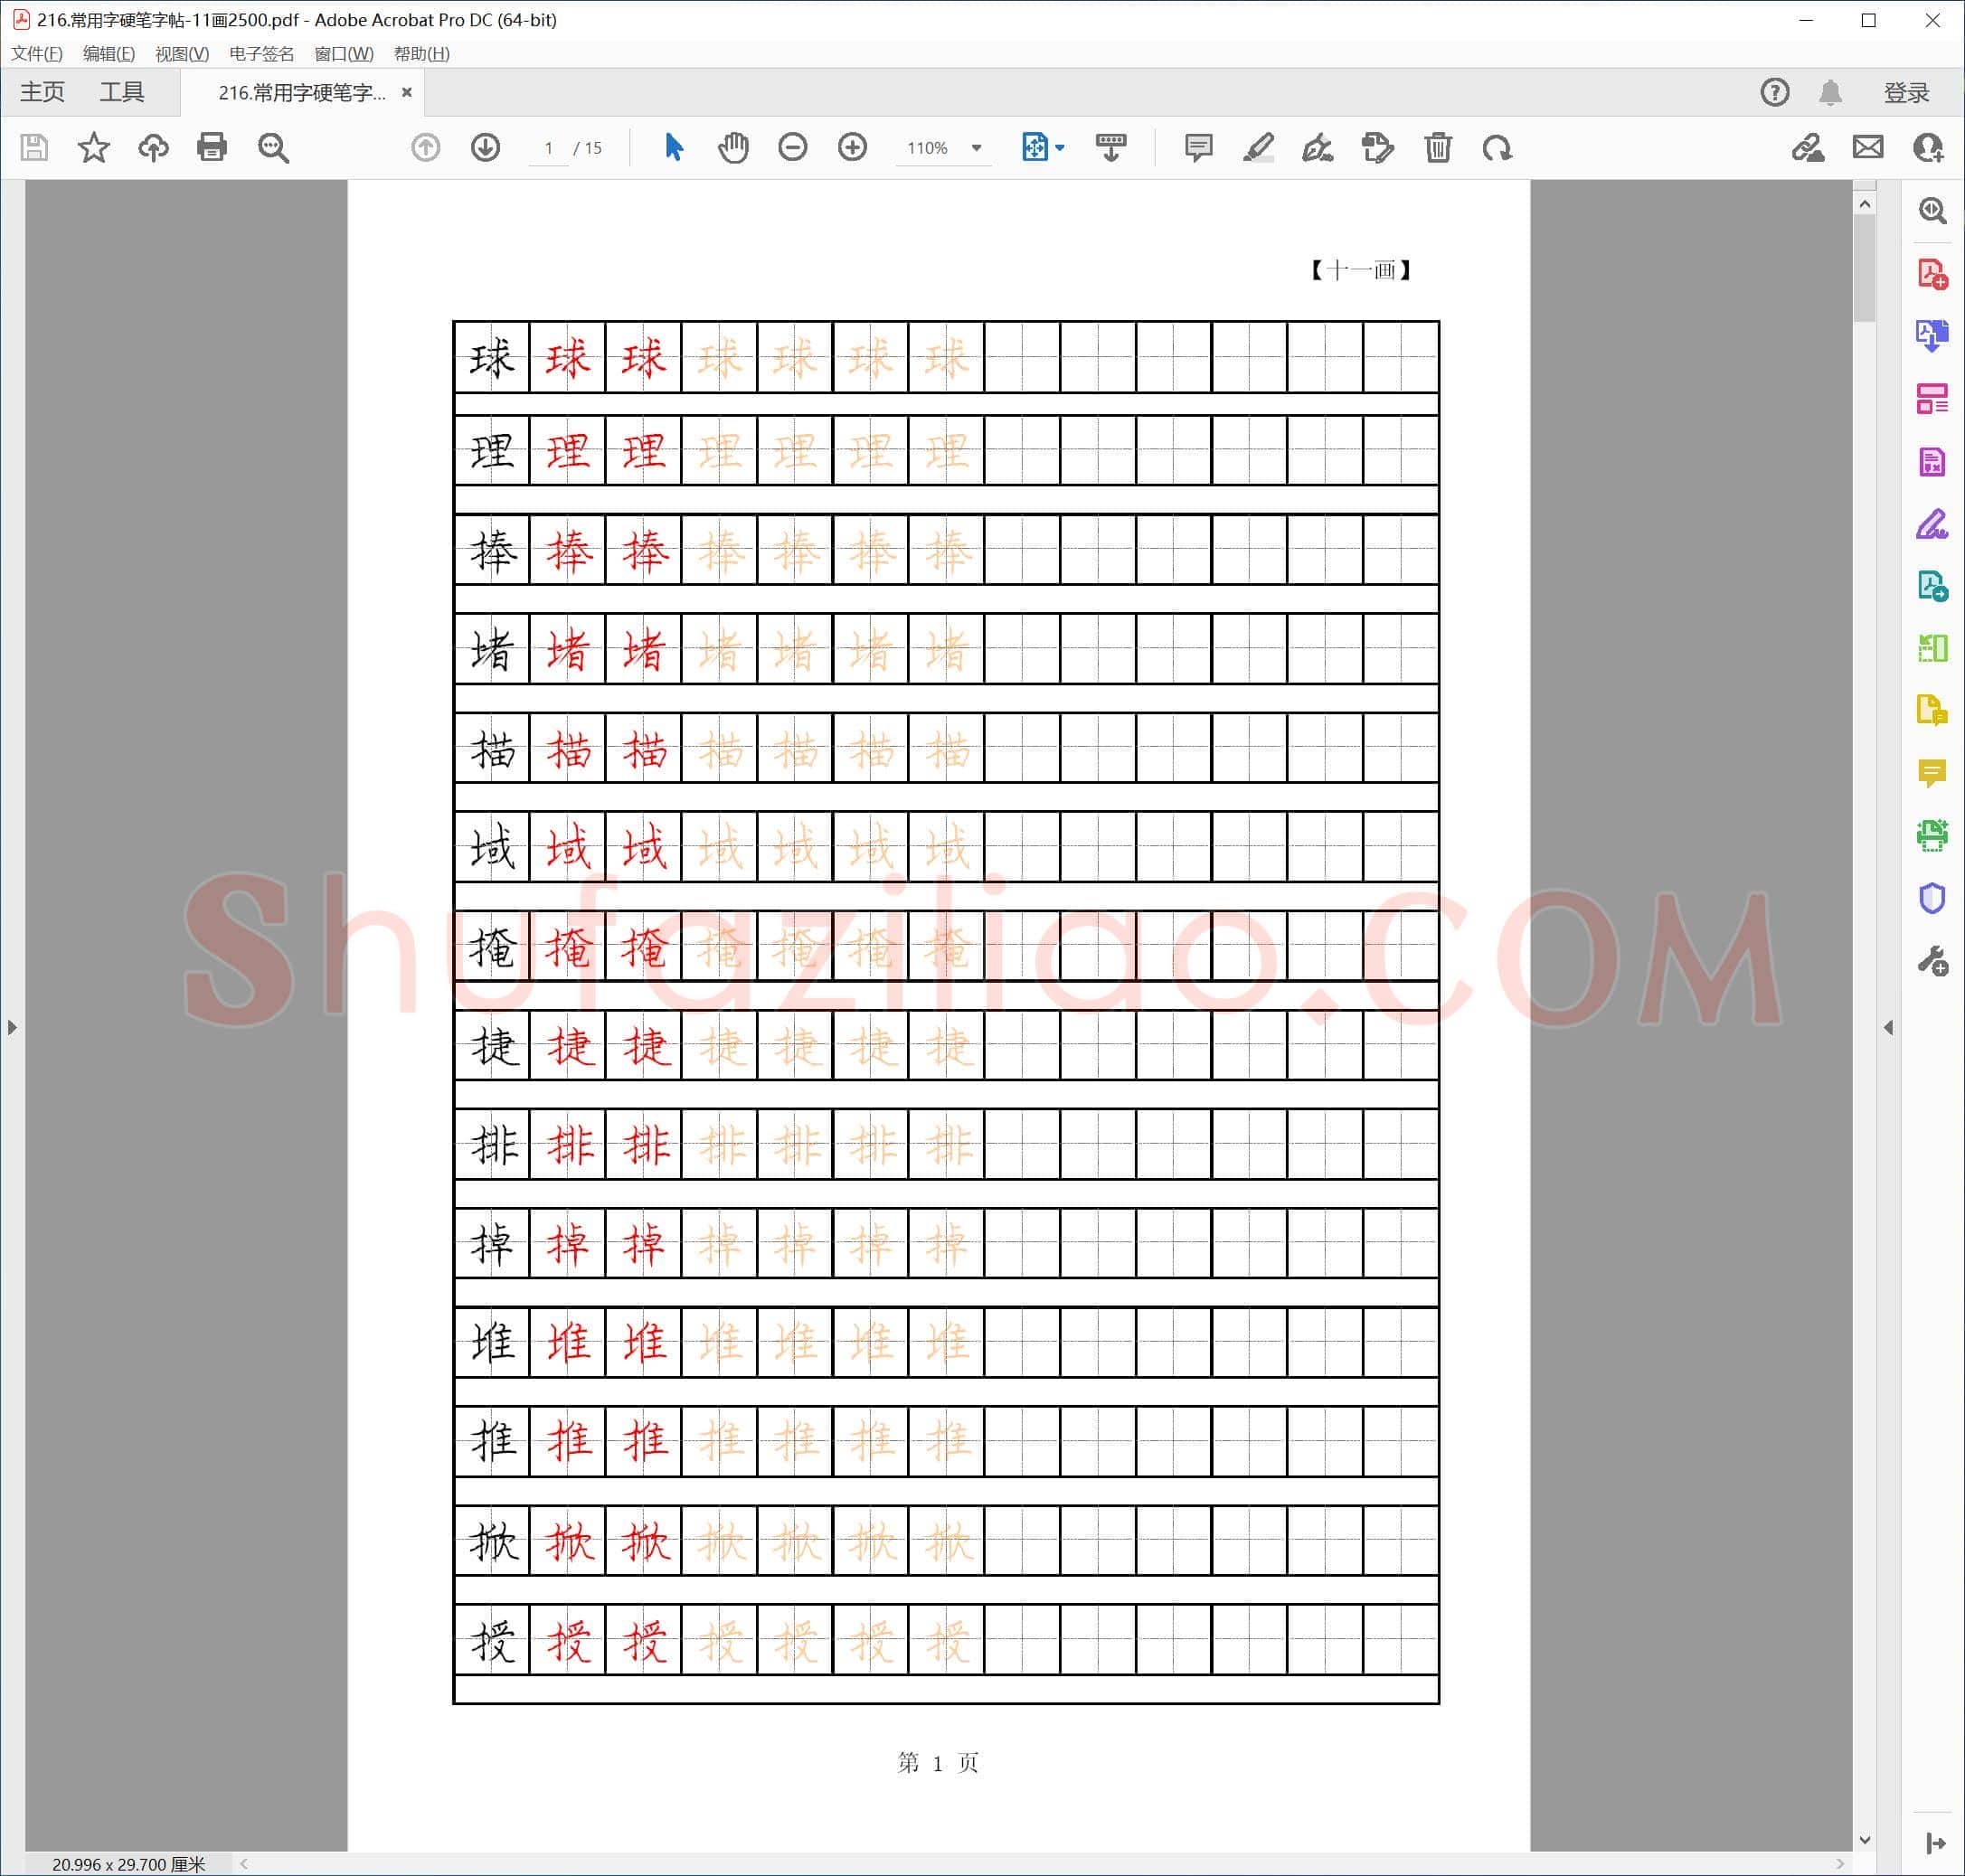Open the yellow Send for Comments tool

tap(1932, 710)
